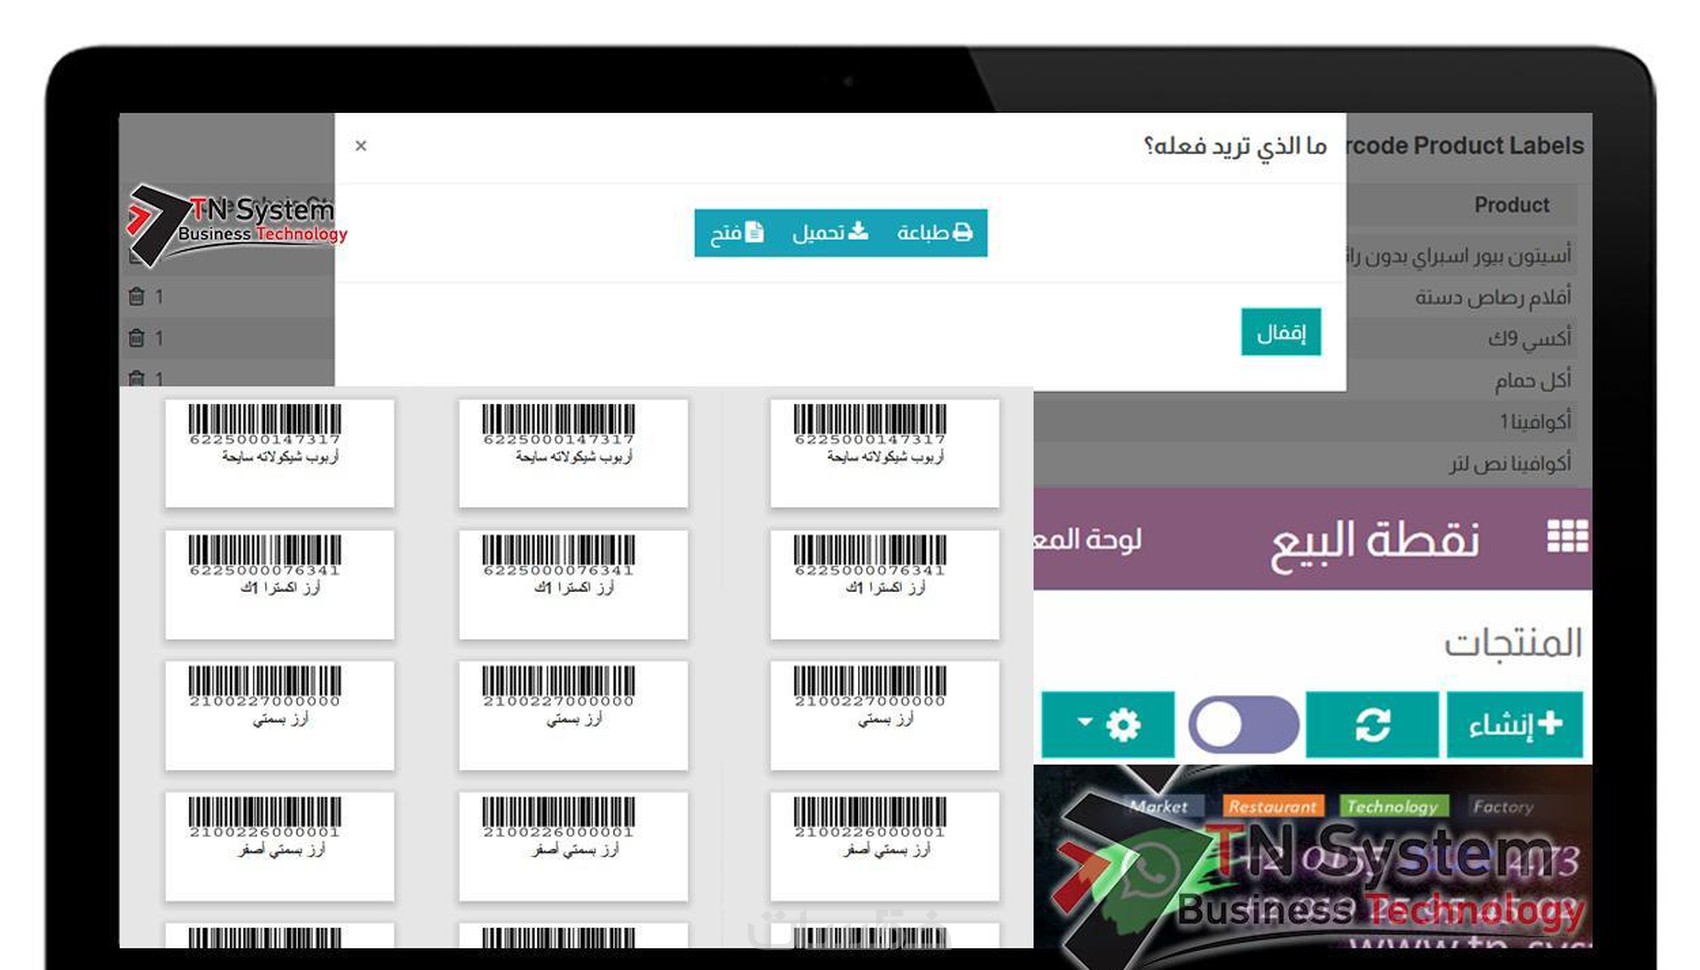The width and height of the screenshot is (1700, 970).
Task: Click the refresh arrows button
Action: pos(1372,724)
